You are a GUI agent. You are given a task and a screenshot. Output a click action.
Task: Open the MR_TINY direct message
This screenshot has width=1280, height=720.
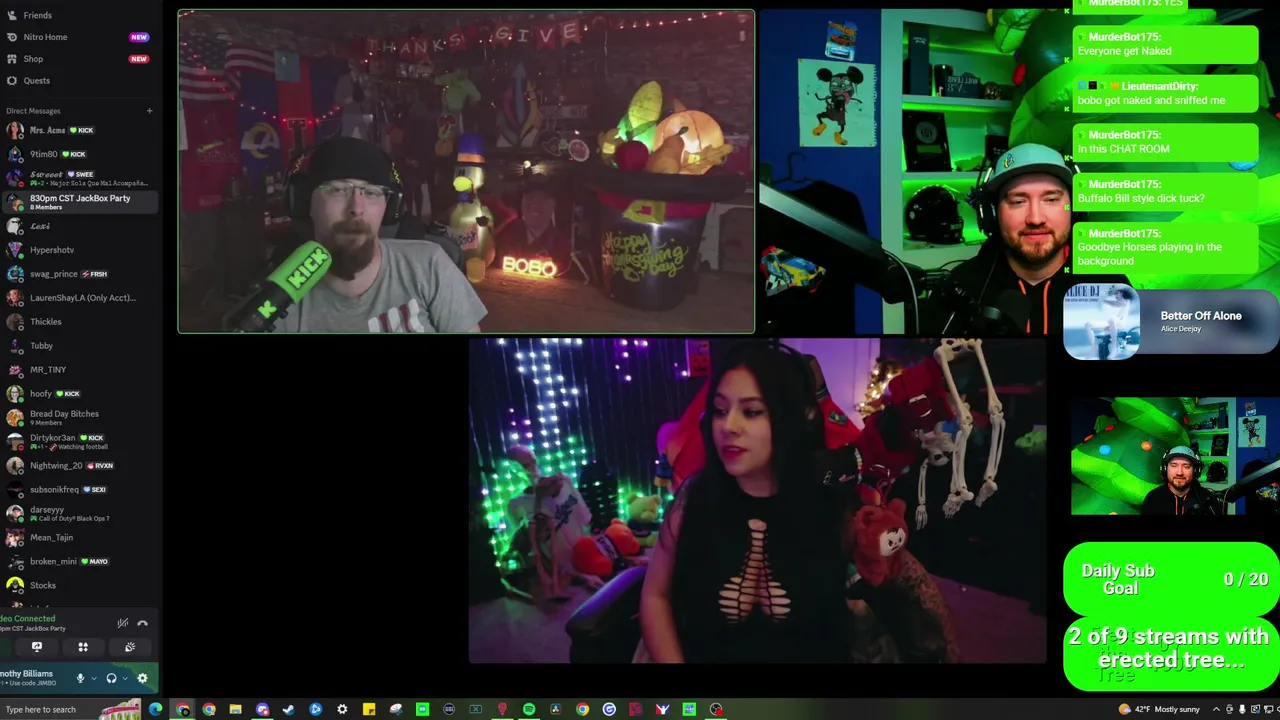79,370
